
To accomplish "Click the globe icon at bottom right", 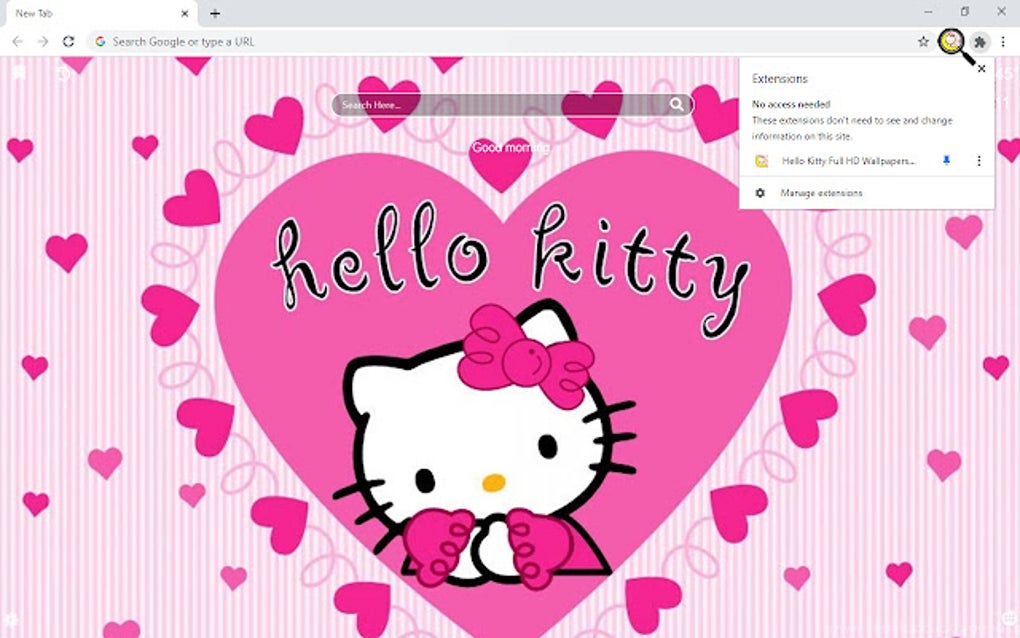I will coord(1010,617).
